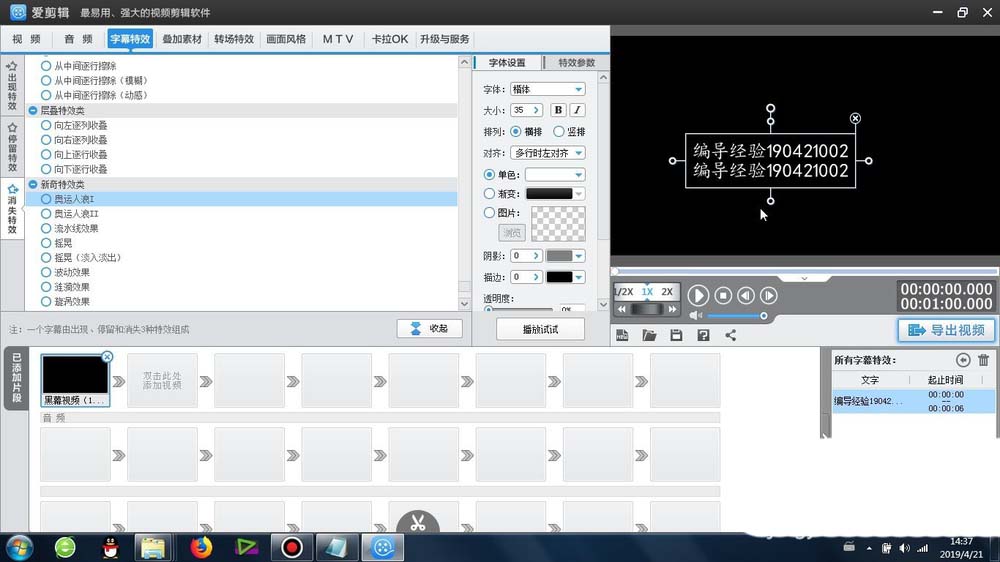Click the stop playback button

pos(723,295)
